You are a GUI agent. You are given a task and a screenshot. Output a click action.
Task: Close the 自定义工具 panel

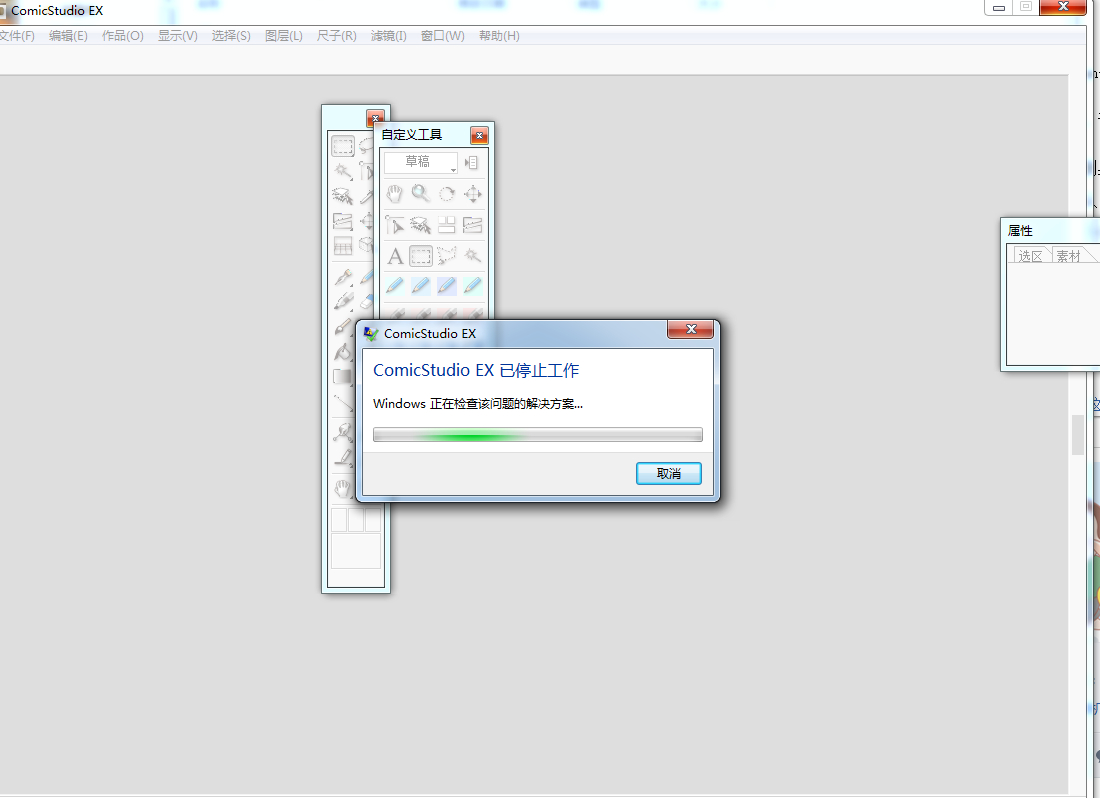click(x=479, y=135)
